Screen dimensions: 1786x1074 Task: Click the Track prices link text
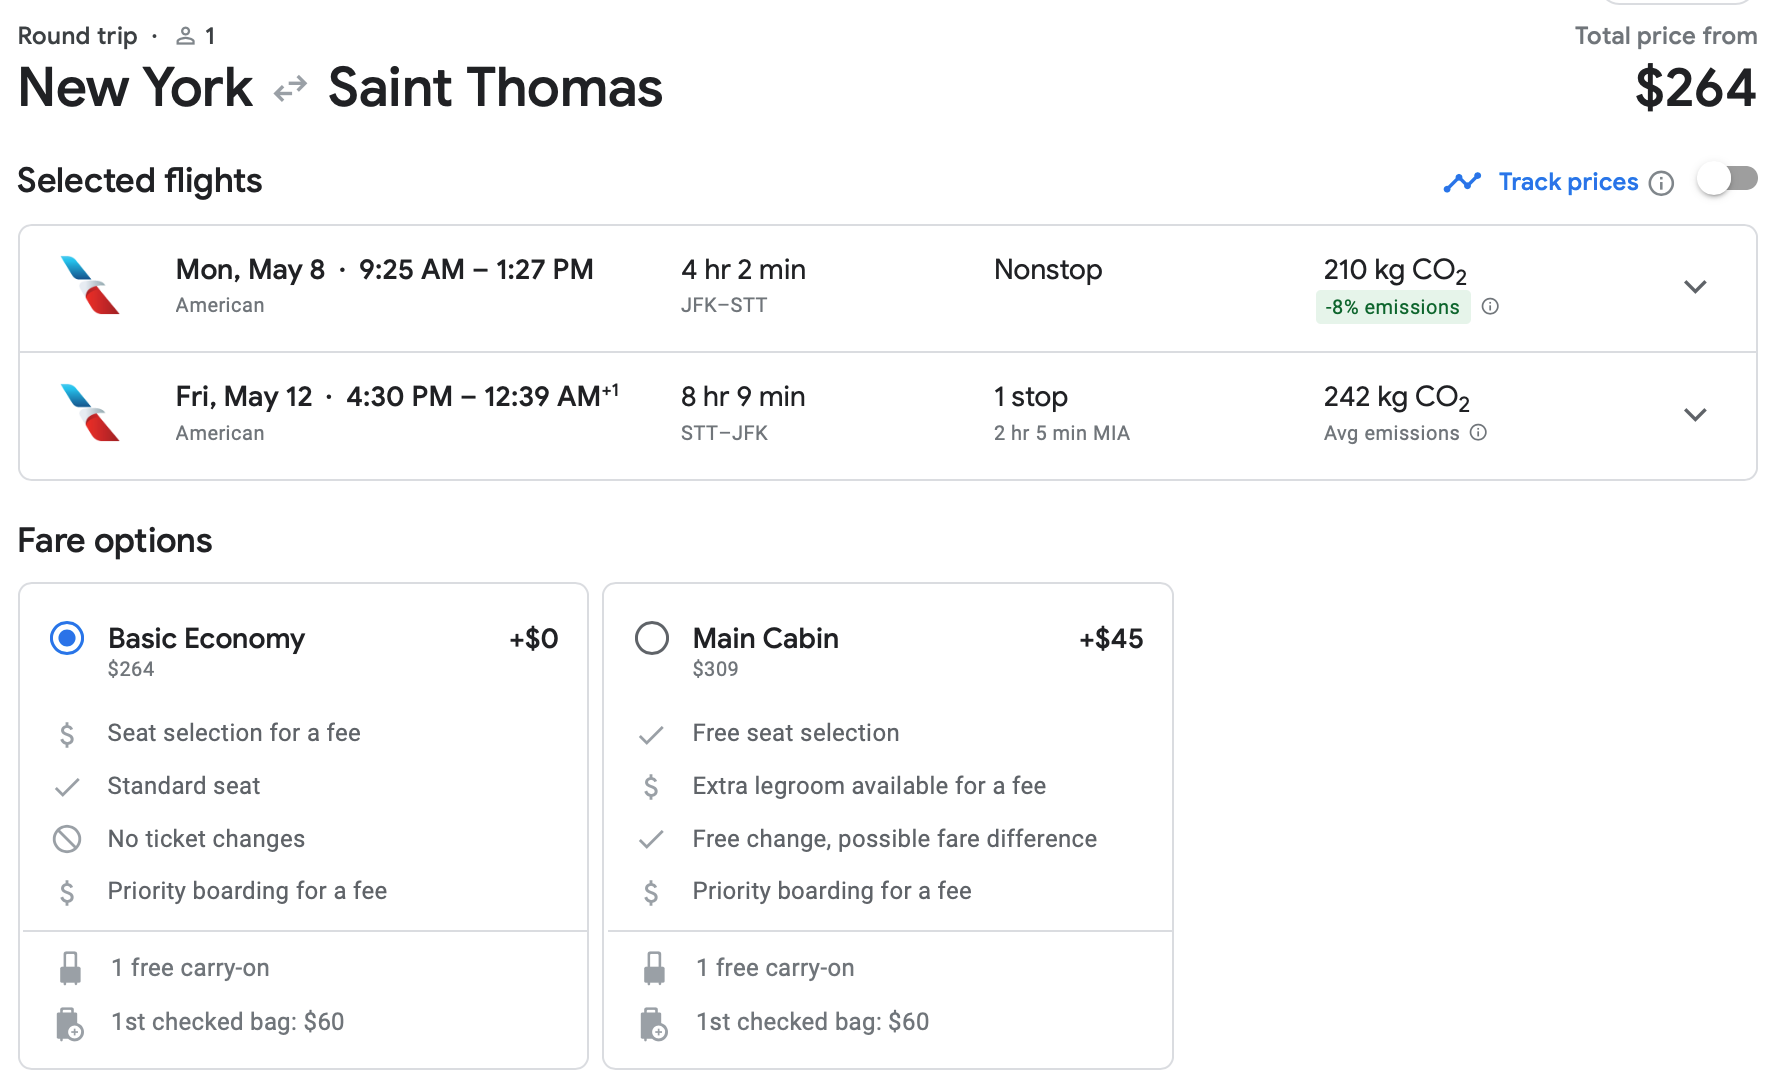coord(1567,182)
